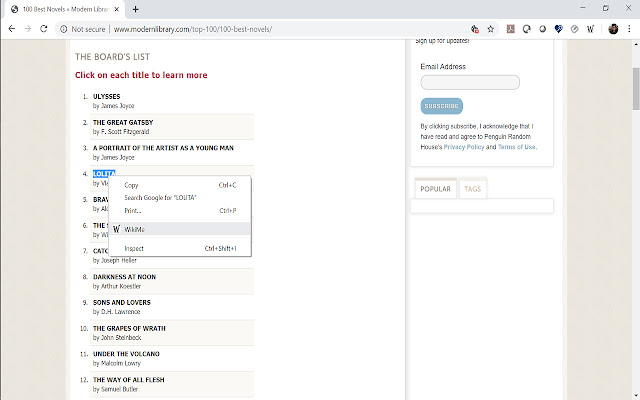This screenshot has height=400, width=640.
Task: Click author text "by Samuel Butler"
Action: tap(115, 389)
